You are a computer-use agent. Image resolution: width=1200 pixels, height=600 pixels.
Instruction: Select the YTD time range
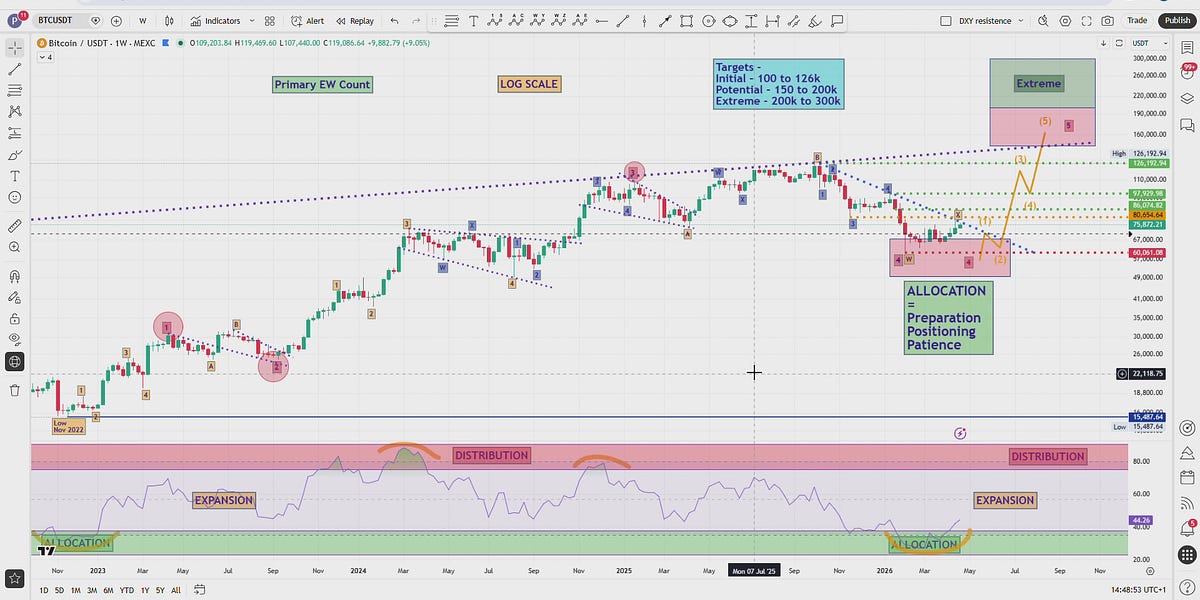coord(127,590)
